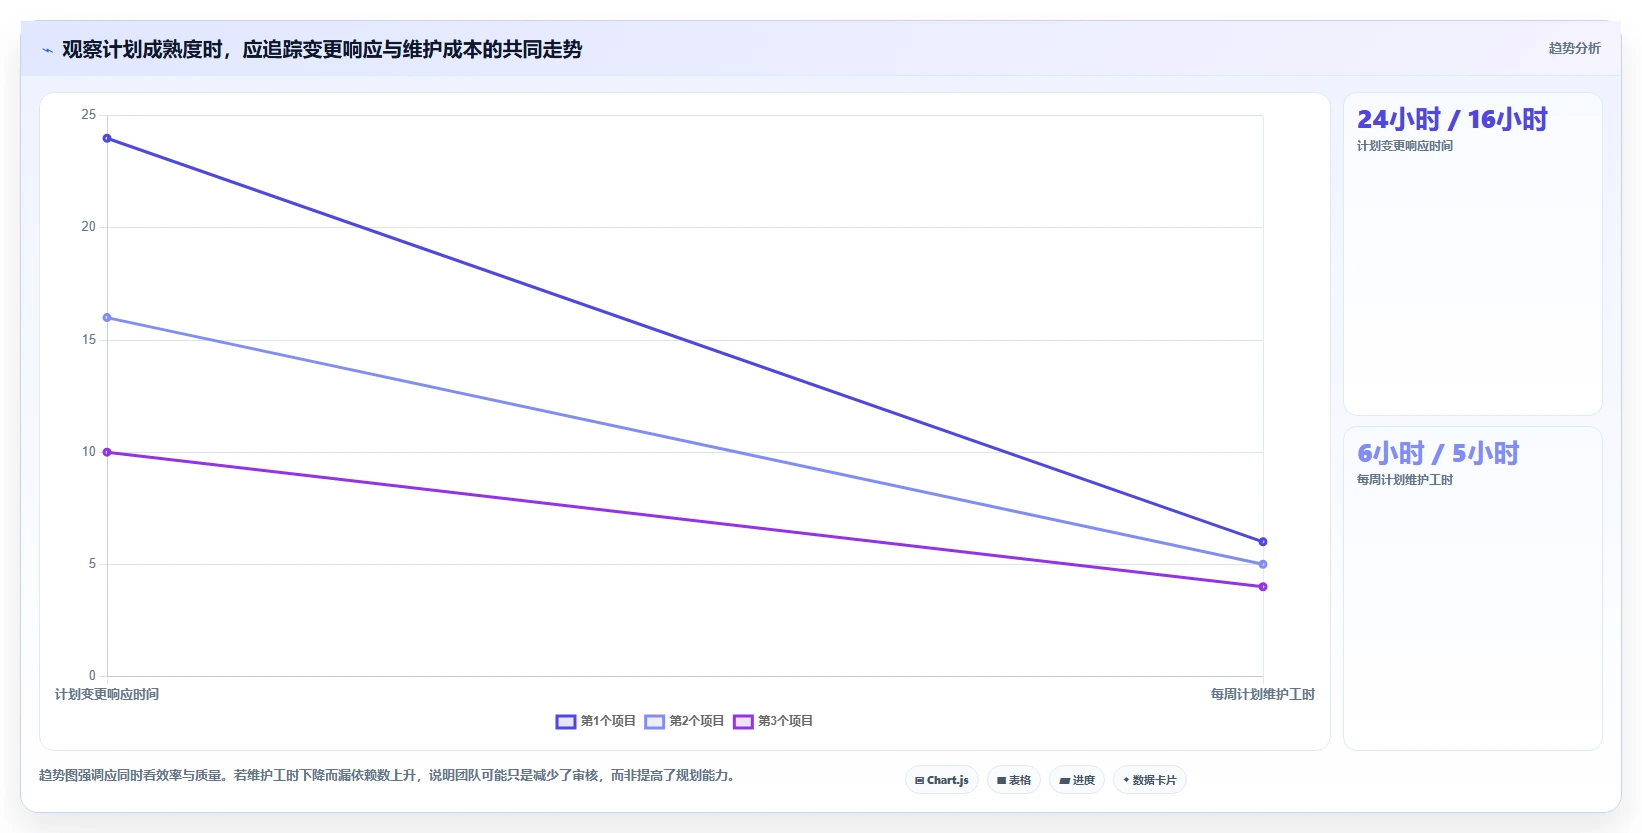This screenshot has height=833, width=1642.
Task: Click 第3个项目 data point at 10
Action: (x=107, y=453)
